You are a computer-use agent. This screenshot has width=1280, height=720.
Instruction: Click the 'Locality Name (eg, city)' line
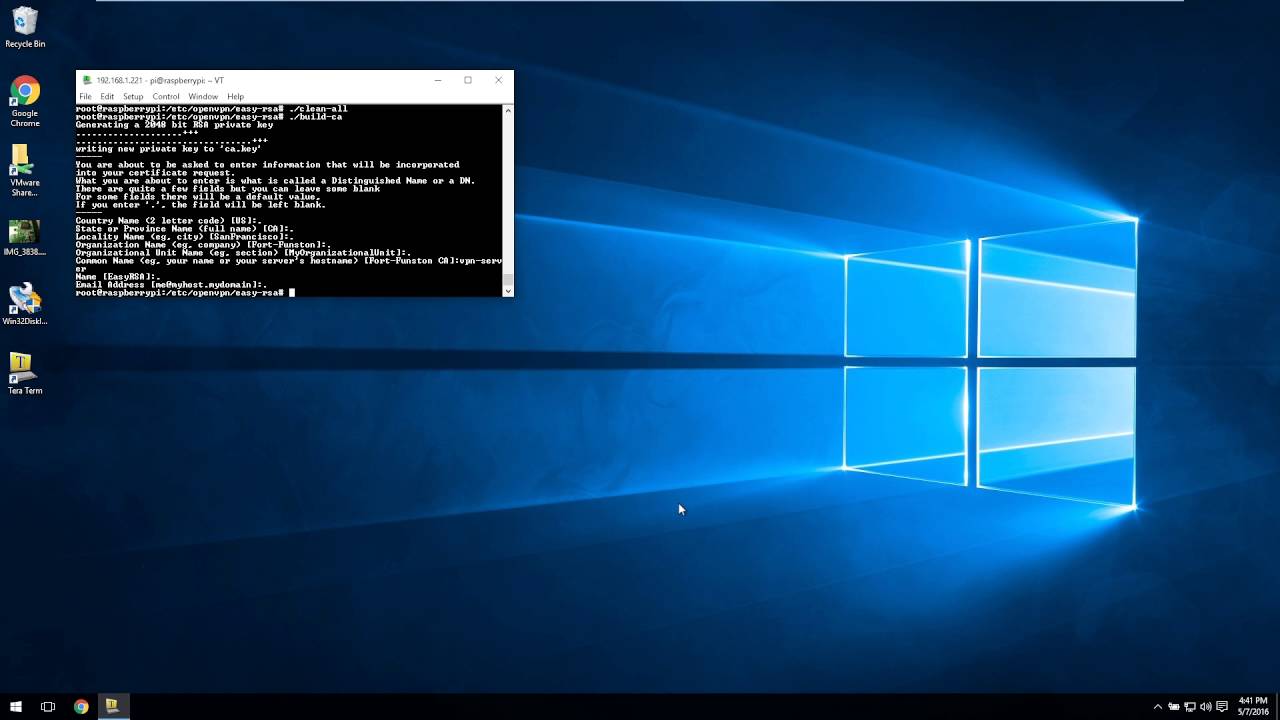tap(185, 237)
